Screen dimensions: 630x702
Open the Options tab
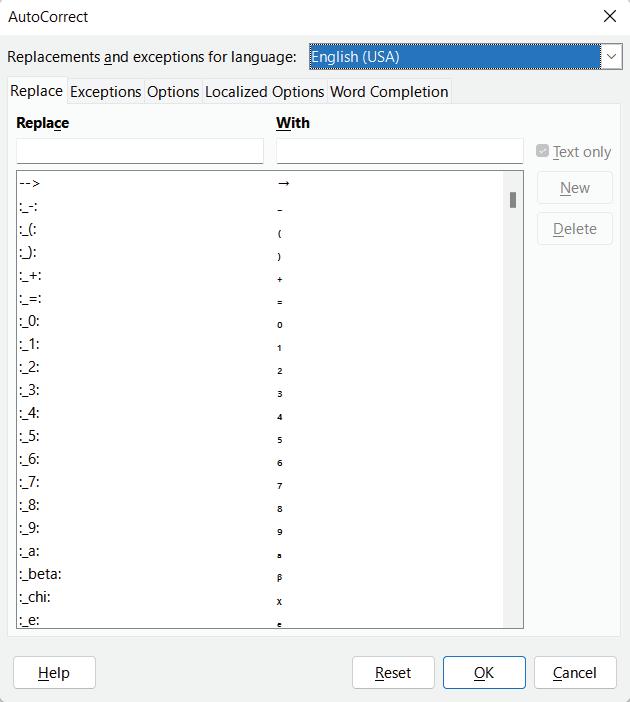[173, 92]
